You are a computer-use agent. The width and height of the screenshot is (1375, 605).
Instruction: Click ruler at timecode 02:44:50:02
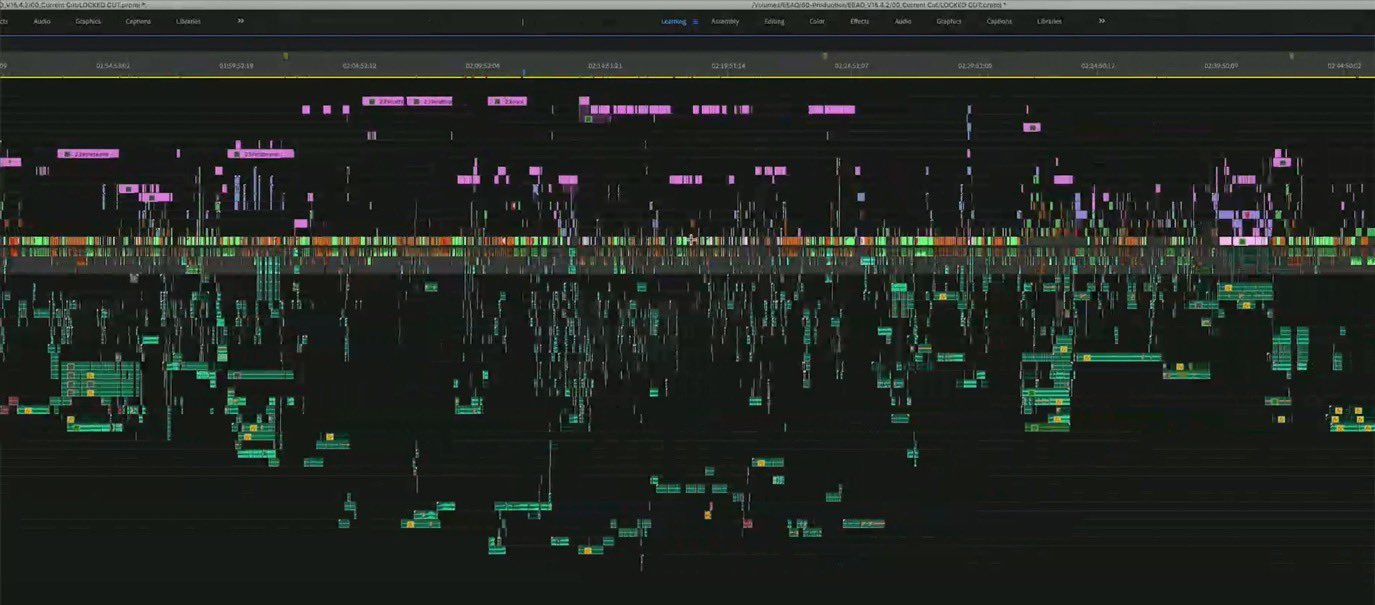(x=1344, y=66)
